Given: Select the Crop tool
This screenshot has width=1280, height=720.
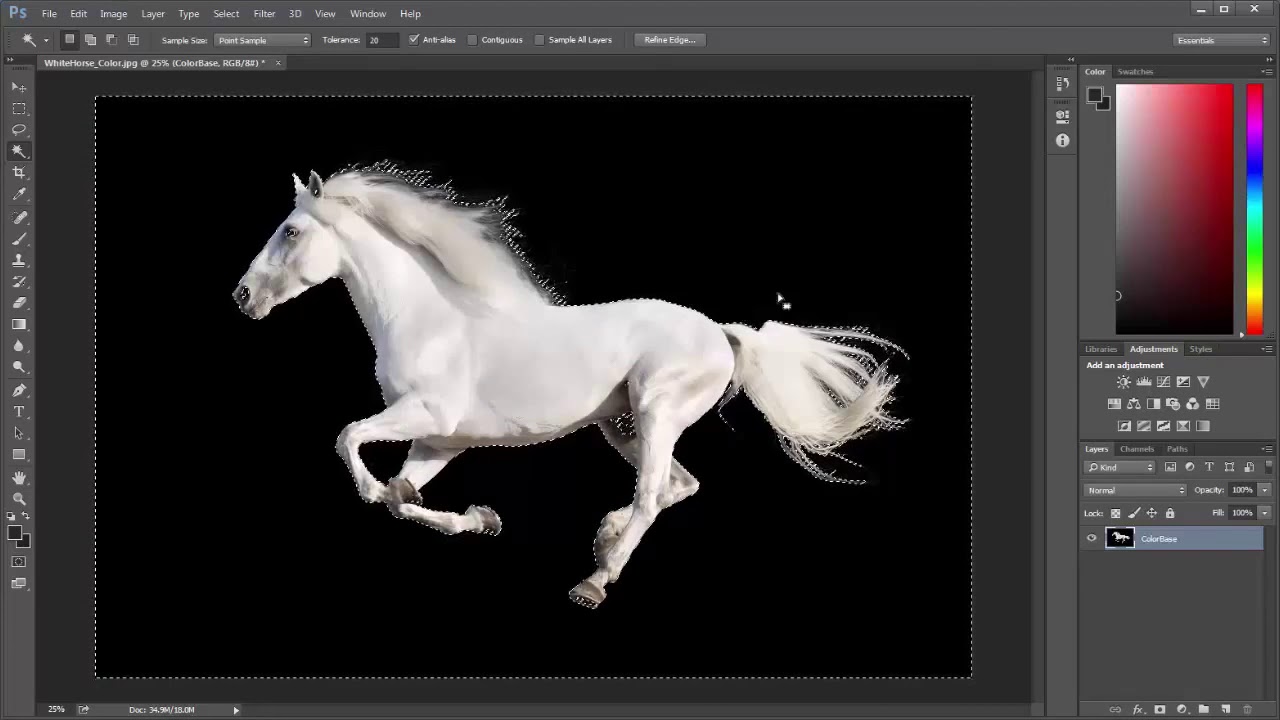Looking at the screenshot, I should pos(19,173).
